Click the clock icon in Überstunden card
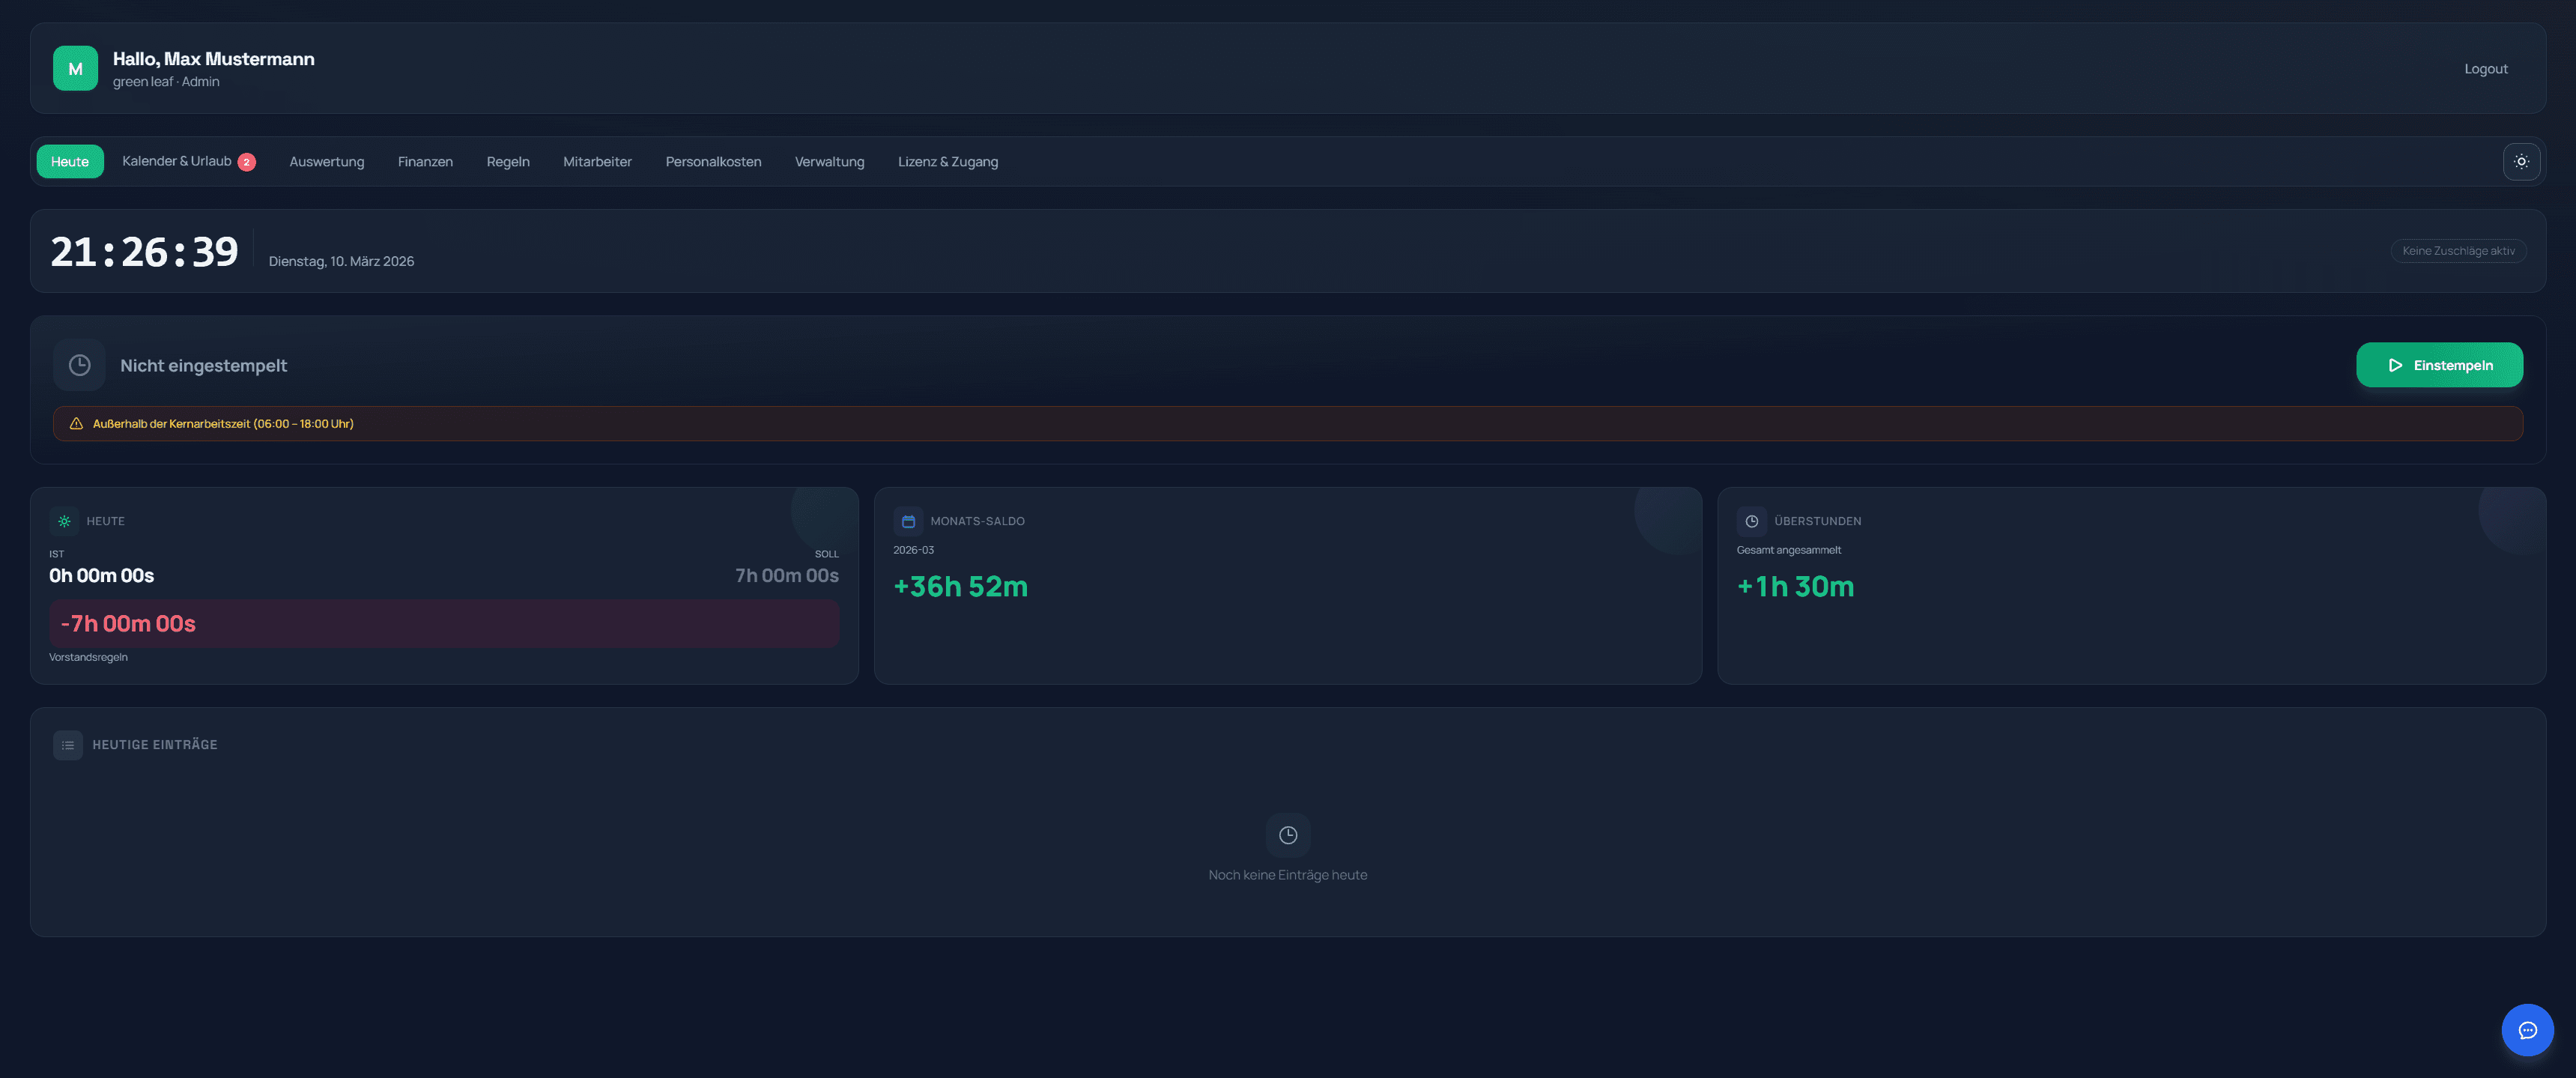 1751,521
